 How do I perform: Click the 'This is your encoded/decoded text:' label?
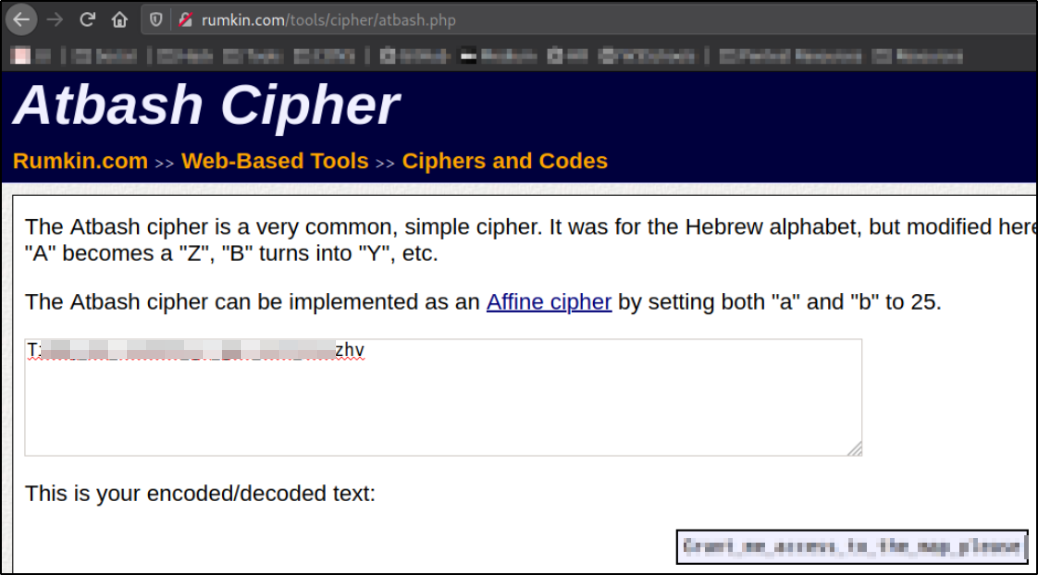[x=200, y=493]
